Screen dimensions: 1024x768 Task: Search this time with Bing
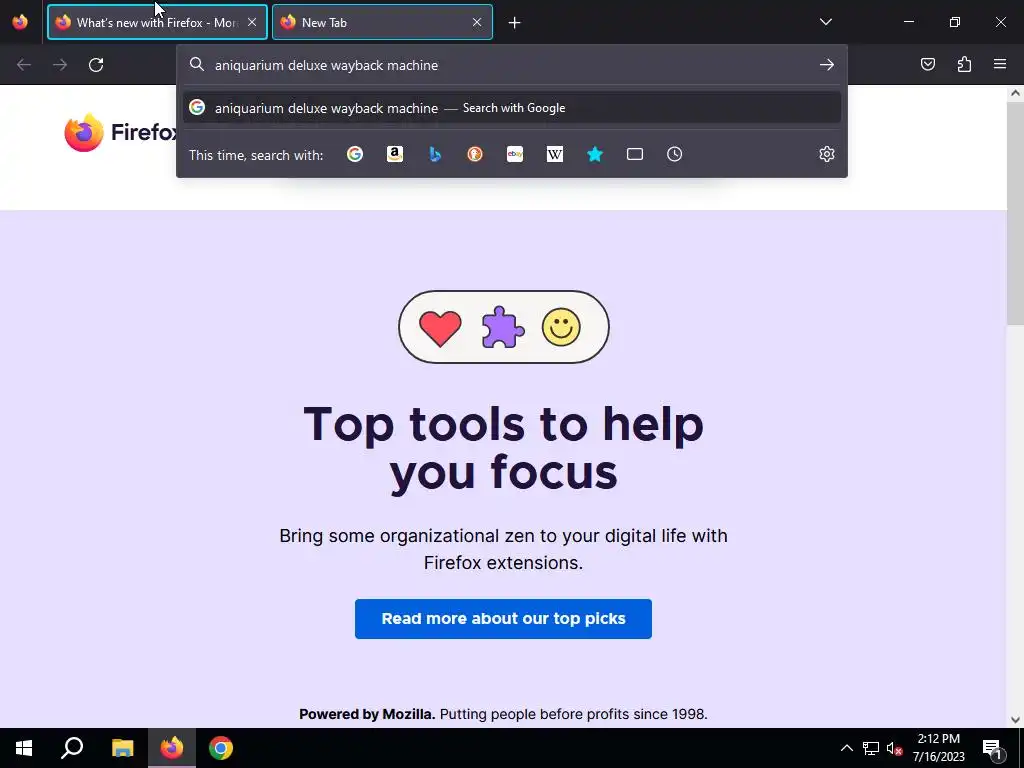pos(435,154)
